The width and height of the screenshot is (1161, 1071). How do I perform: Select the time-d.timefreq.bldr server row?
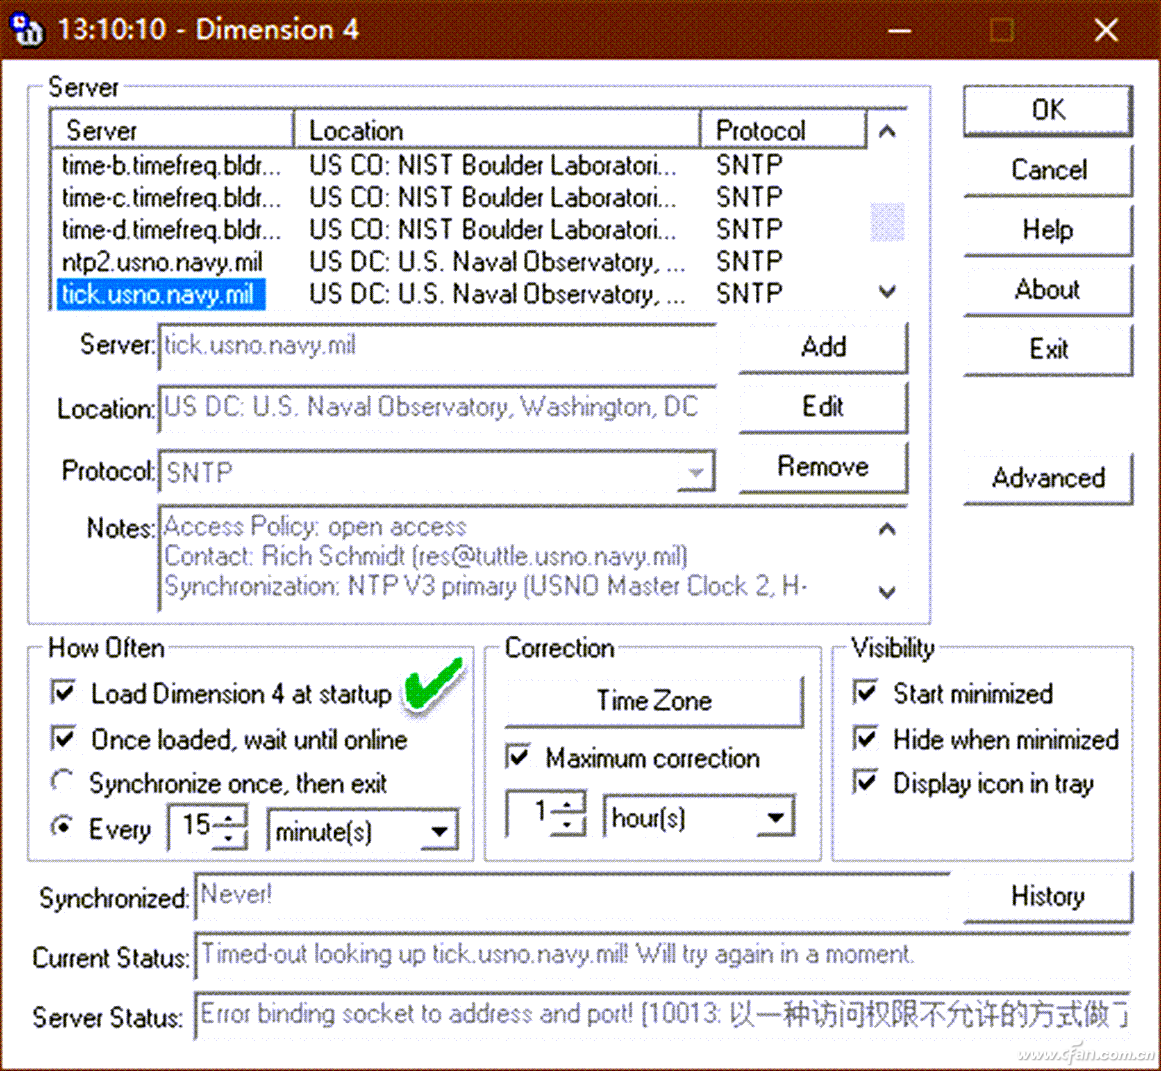(x=461, y=230)
